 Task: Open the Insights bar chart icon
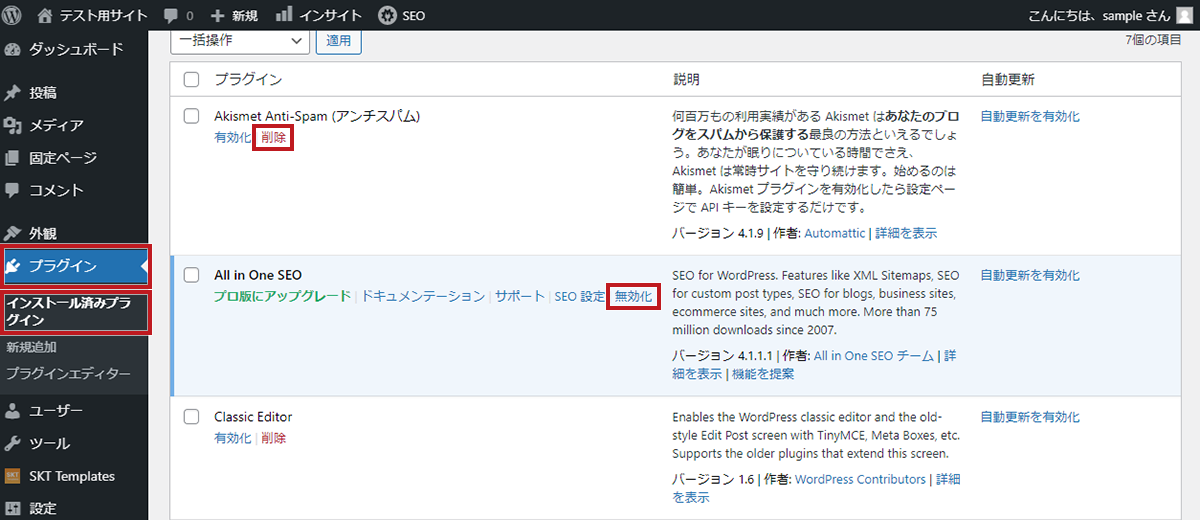click(x=284, y=15)
